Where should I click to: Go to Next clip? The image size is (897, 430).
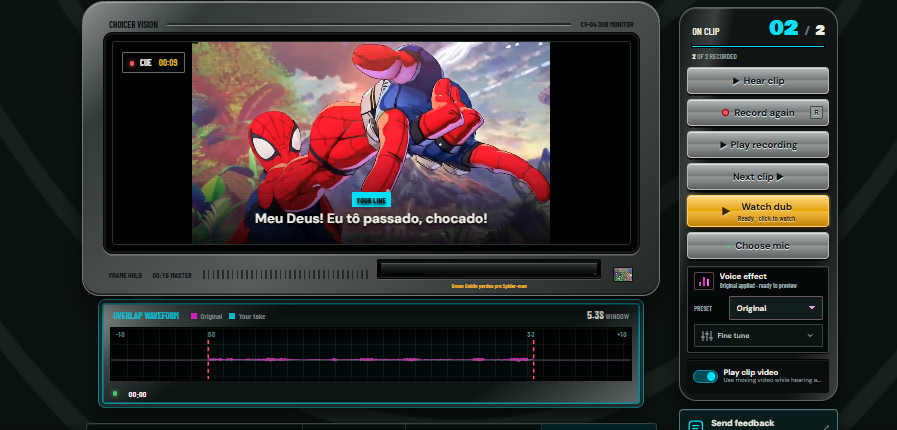[x=757, y=177]
